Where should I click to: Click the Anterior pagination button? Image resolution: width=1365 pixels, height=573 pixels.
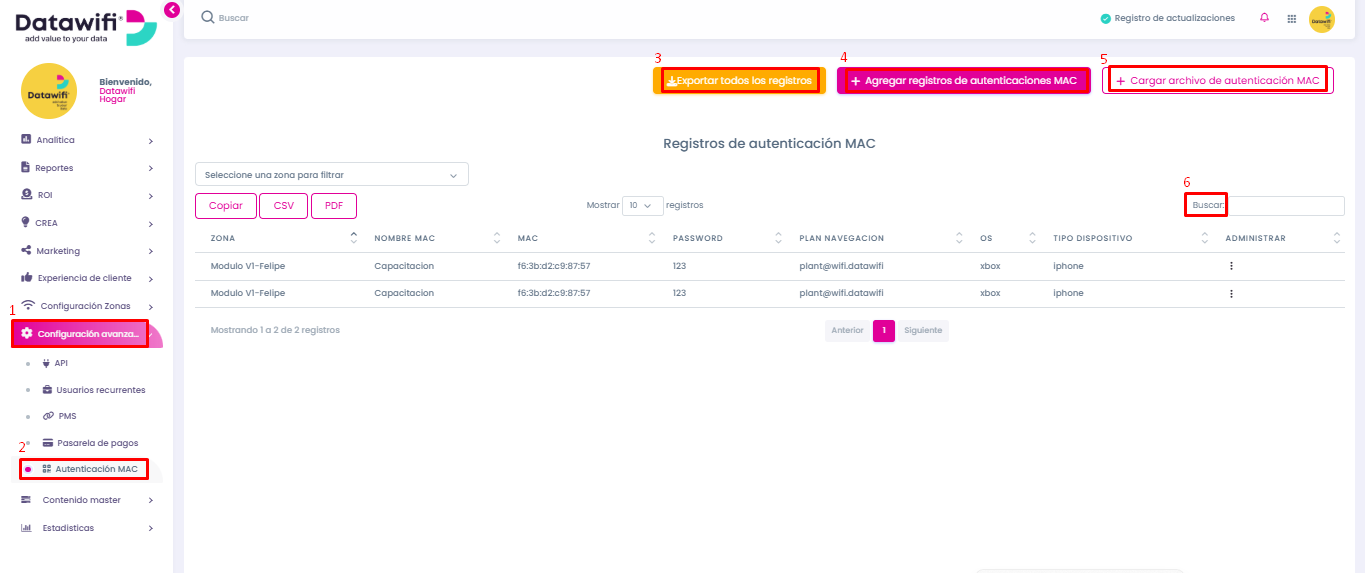[x=848, y=330]
